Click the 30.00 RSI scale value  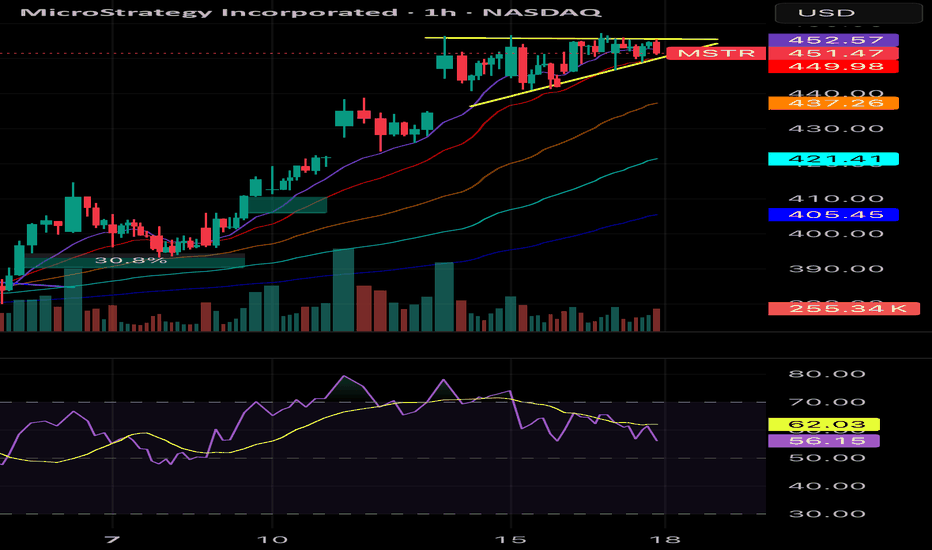(x=827, y=514)
